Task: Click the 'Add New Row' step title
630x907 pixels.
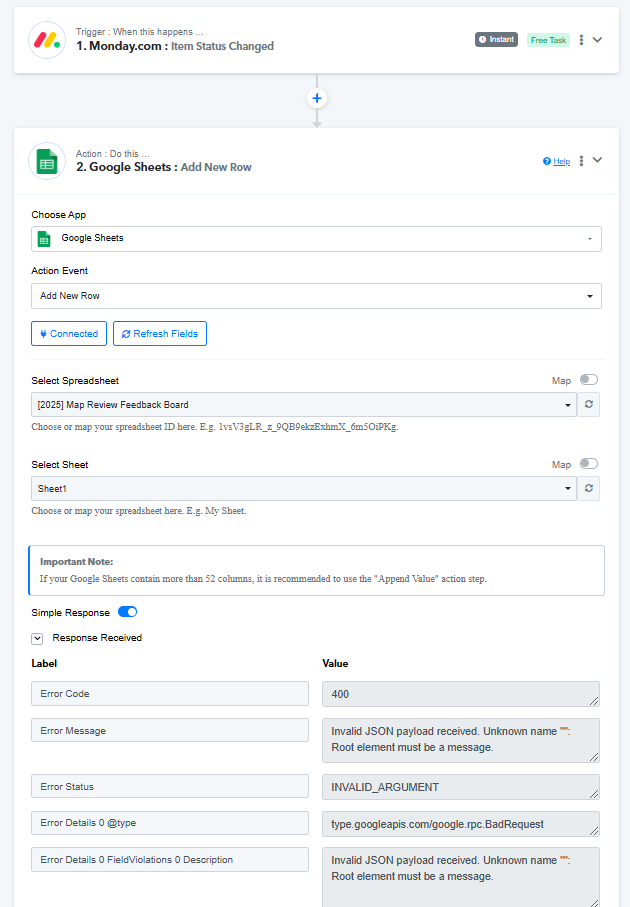Action: (216, 167)
